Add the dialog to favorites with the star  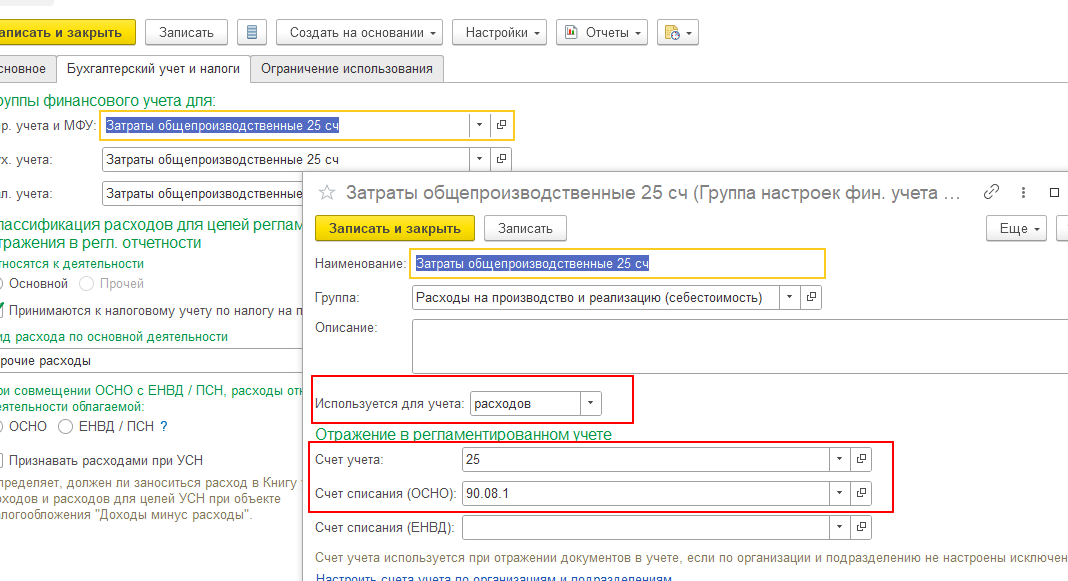(x=327, y=193)
